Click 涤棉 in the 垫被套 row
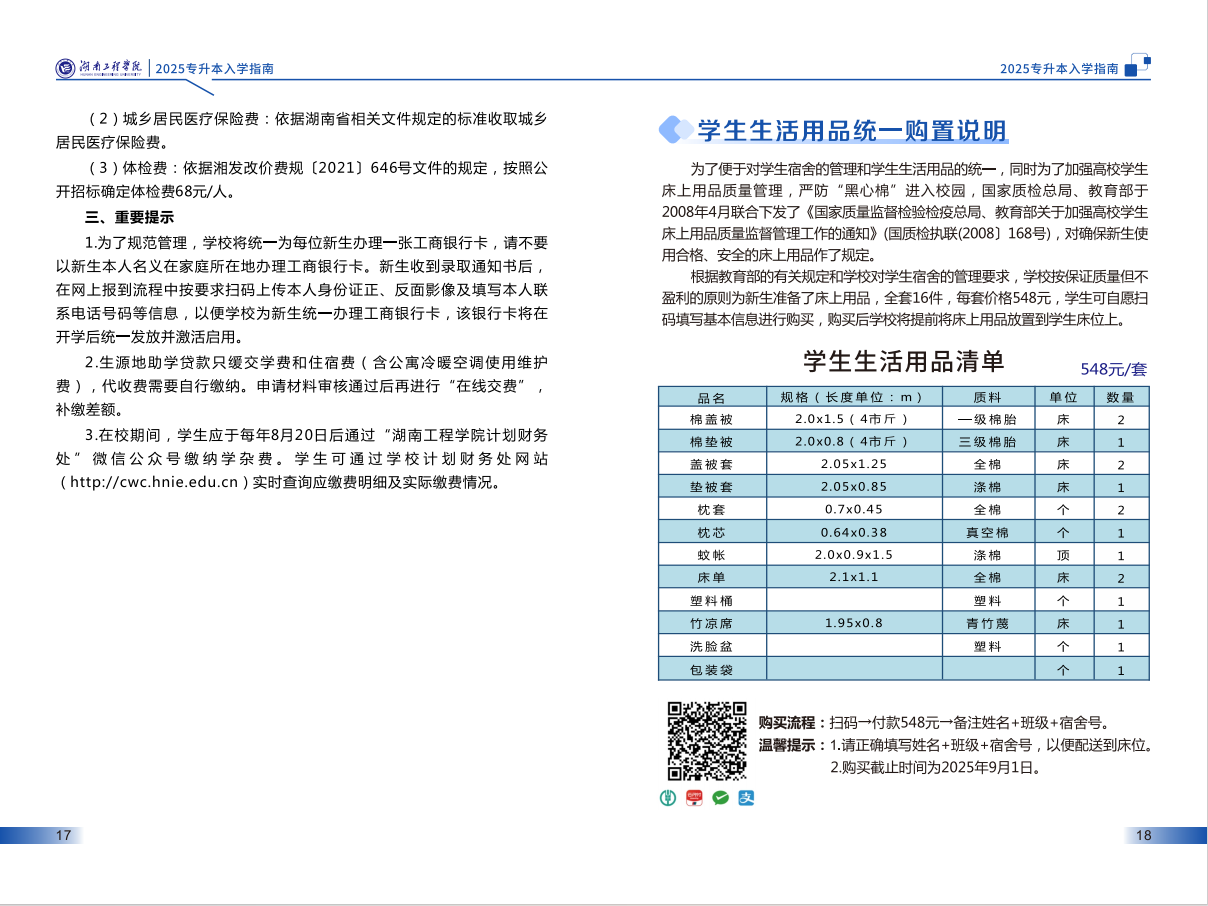 988,487
